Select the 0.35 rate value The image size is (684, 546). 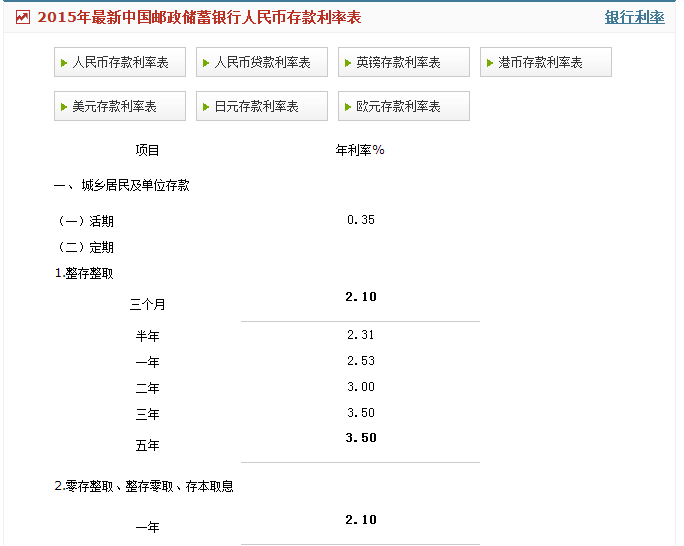tap(361, 220)
